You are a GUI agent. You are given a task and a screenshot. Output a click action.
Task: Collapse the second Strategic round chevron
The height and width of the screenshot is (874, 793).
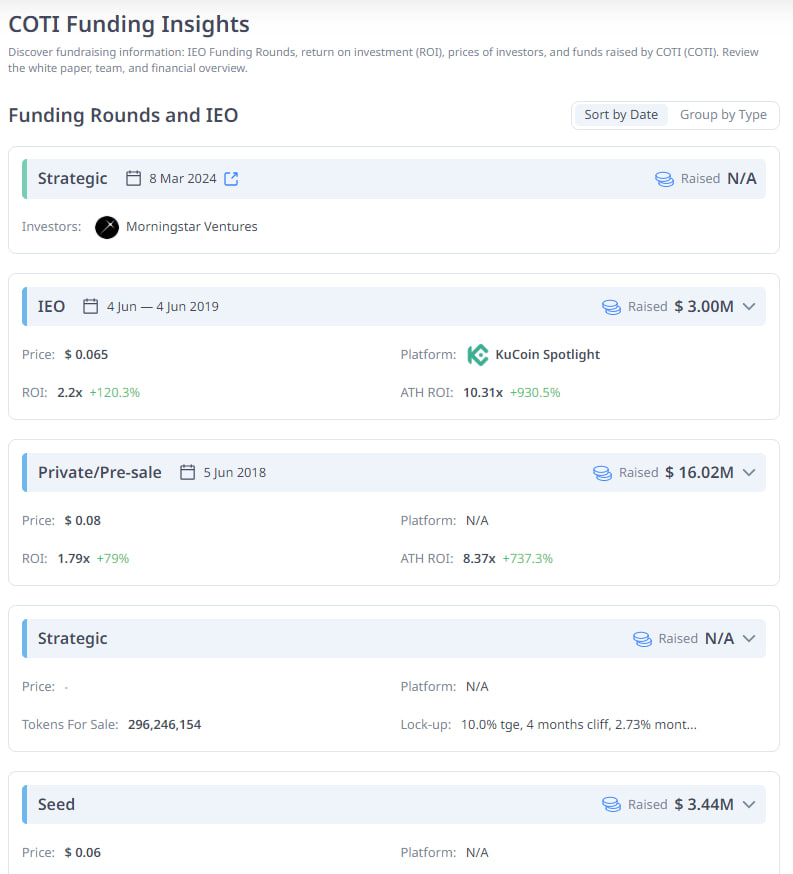click(x=749, y=639)
